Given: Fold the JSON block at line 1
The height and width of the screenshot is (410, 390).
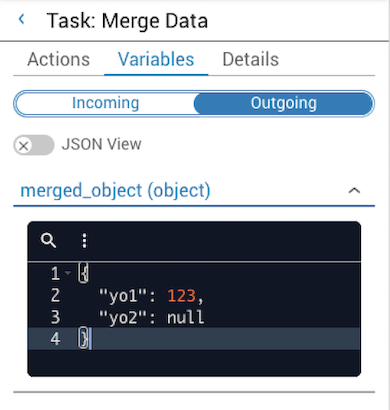Looking at the screenshot, I should tap(68, 273).
